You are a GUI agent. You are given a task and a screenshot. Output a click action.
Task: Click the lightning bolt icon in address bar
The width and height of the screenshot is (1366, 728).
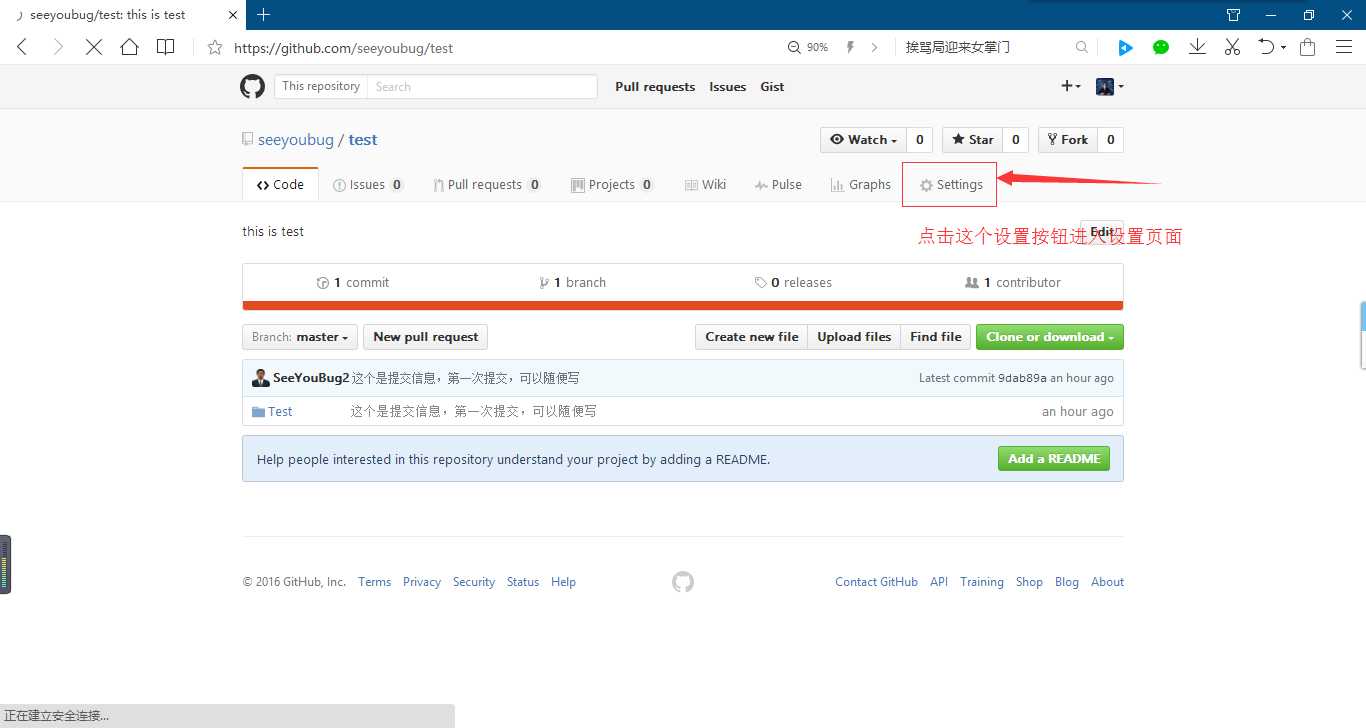click(851, 47)
